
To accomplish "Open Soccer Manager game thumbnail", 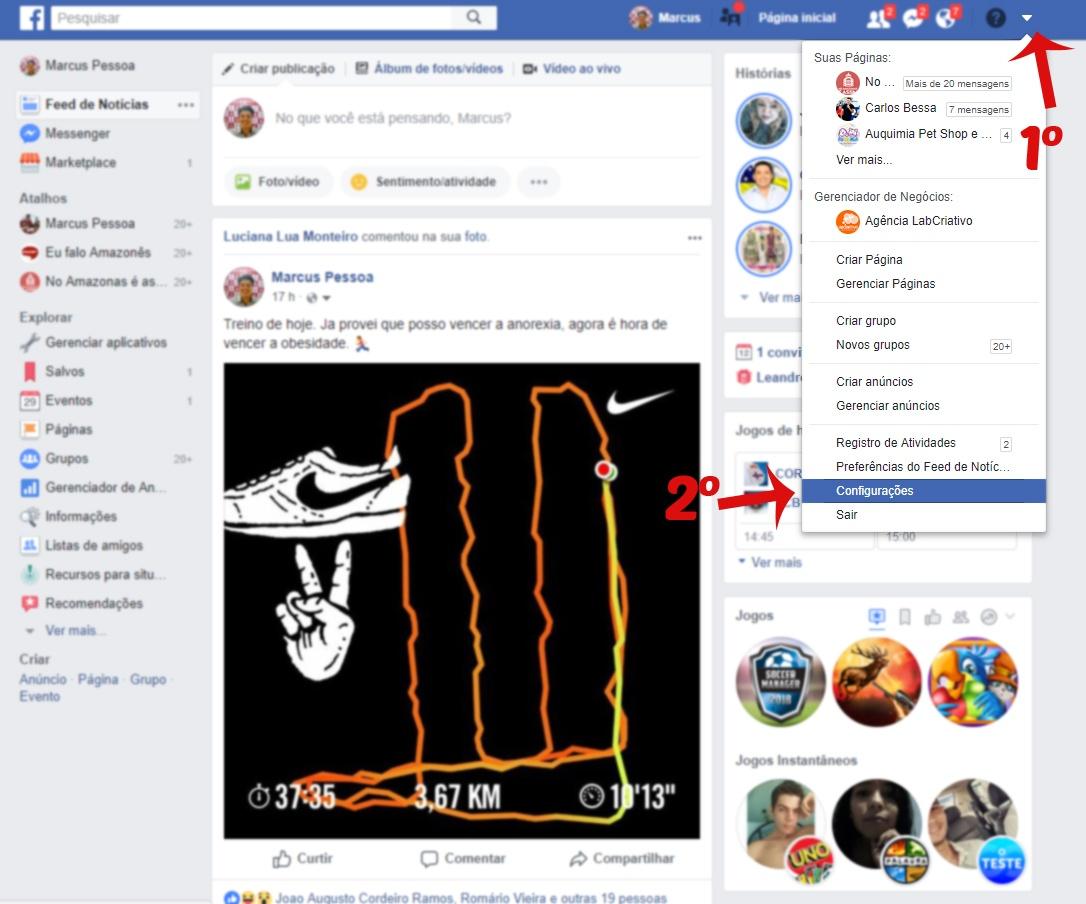I will point(780,682).
